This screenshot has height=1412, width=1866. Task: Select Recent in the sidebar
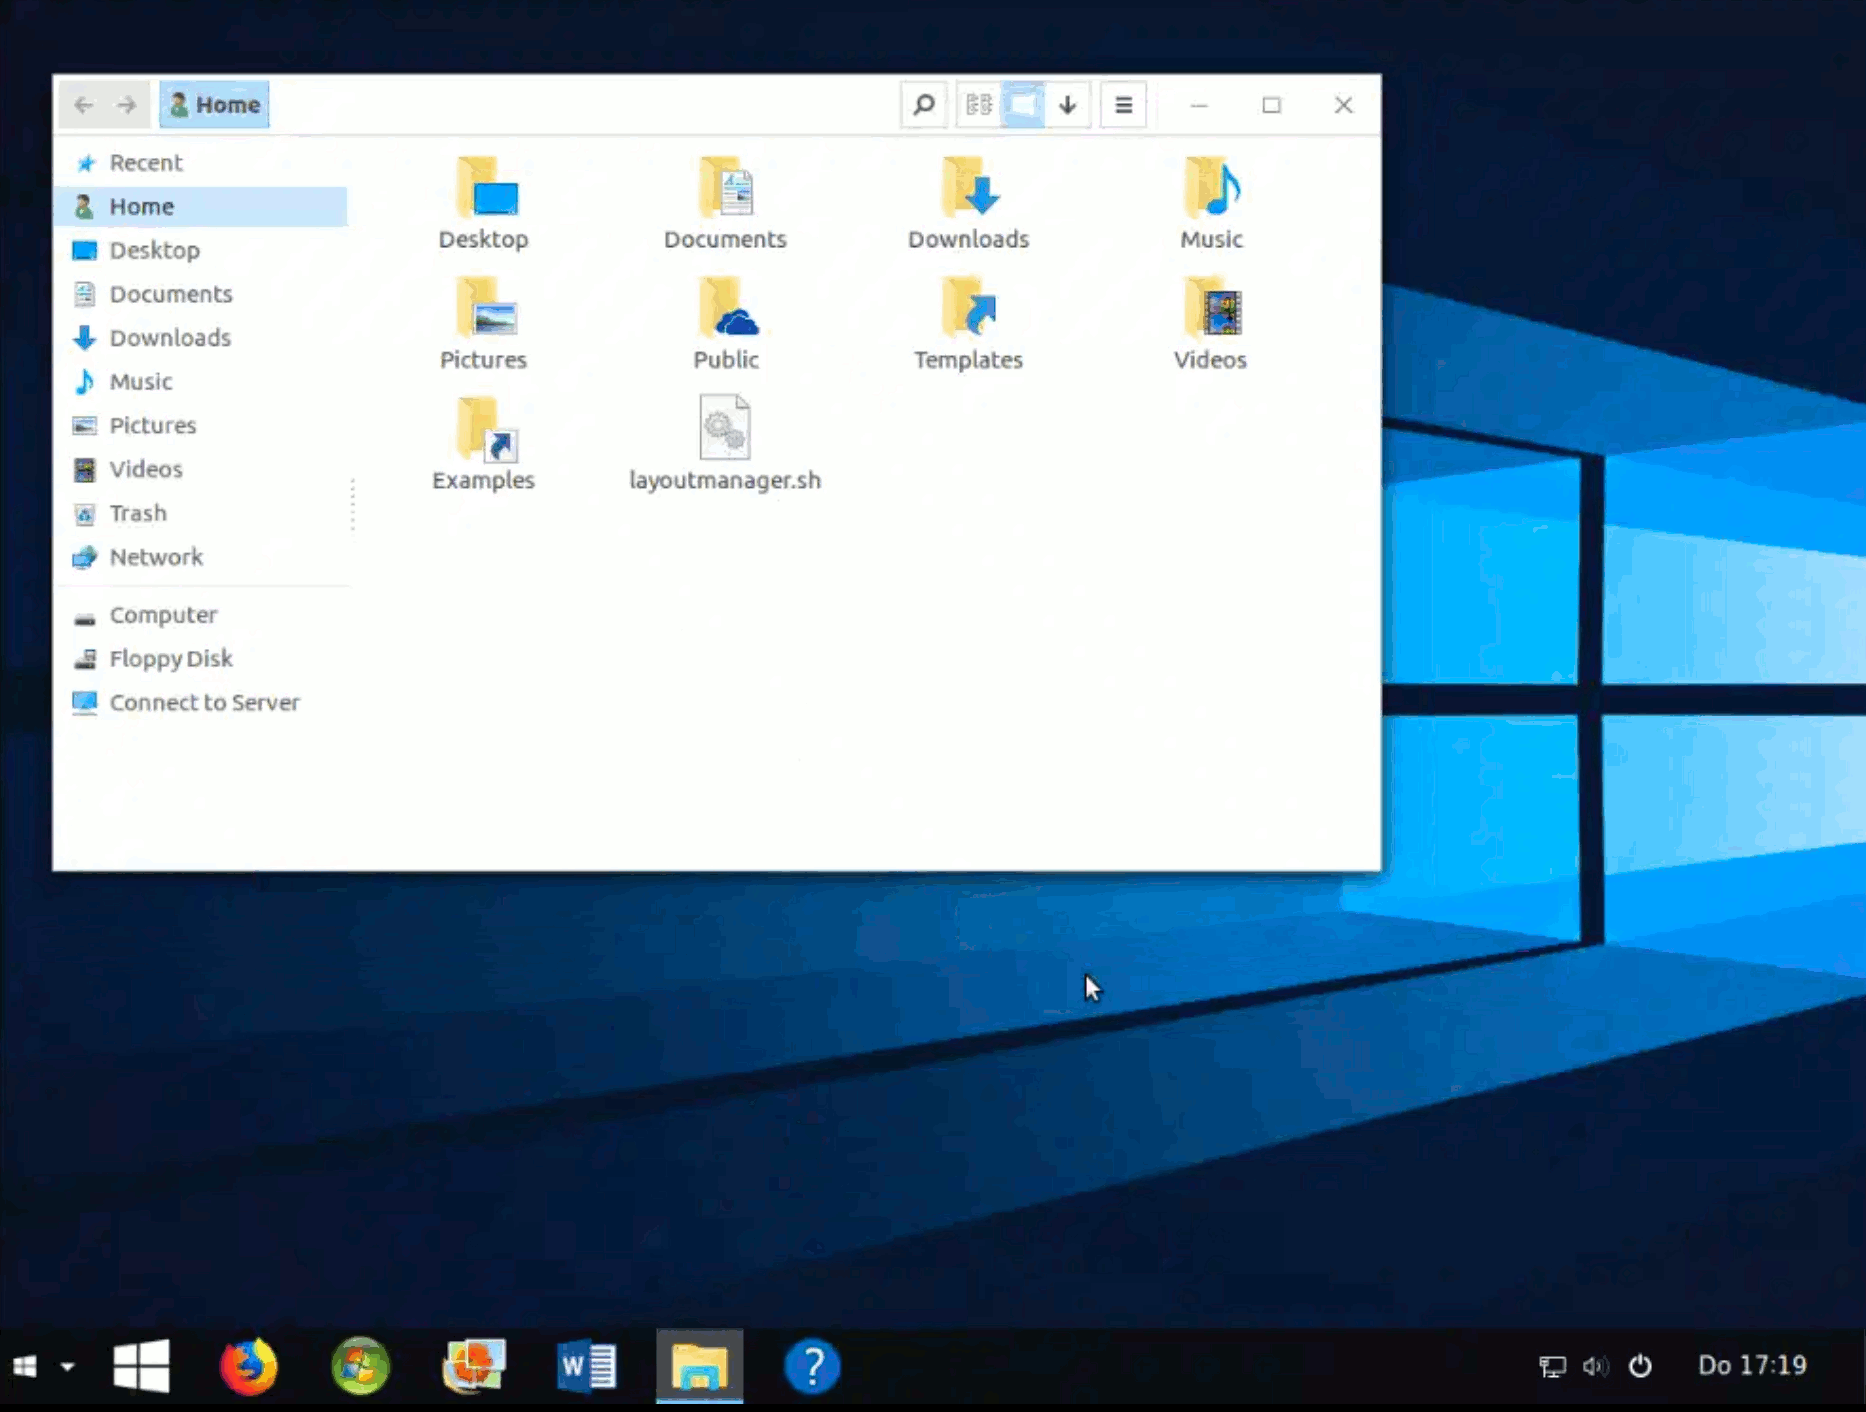[x=145, y=163]
